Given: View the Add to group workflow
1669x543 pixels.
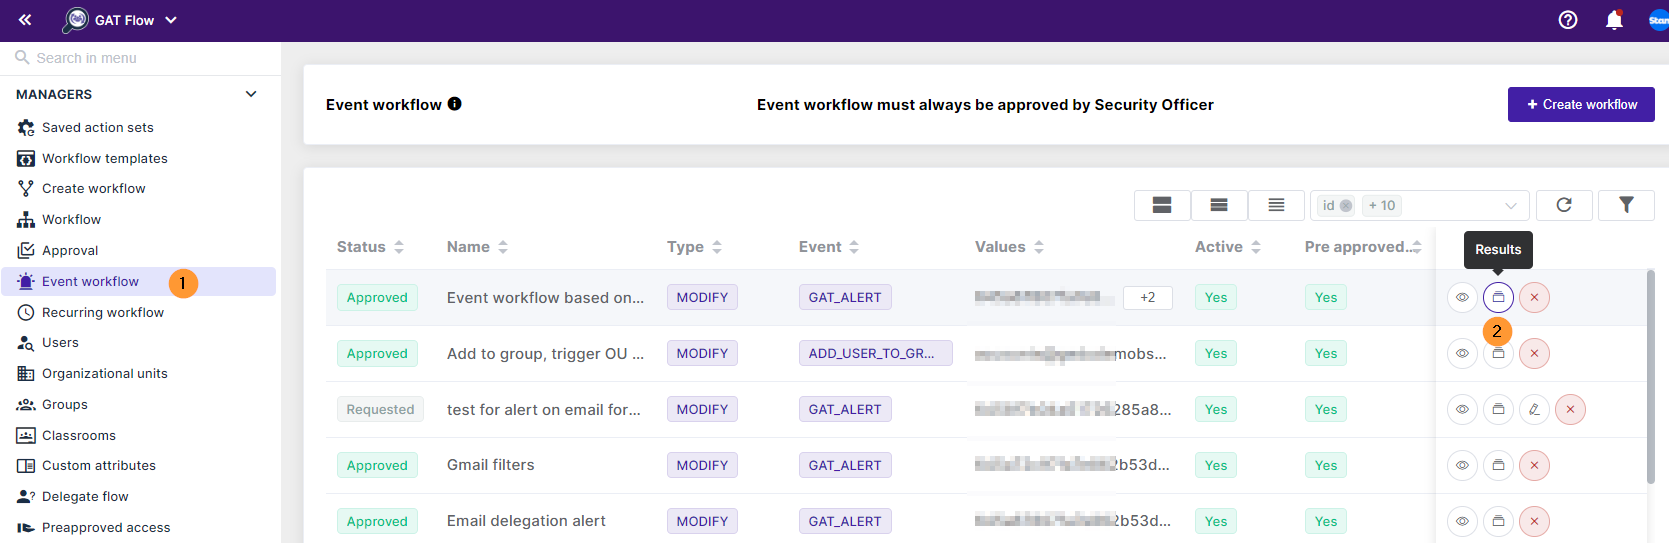Looking at the screenshot, I should coord(1462,353).
